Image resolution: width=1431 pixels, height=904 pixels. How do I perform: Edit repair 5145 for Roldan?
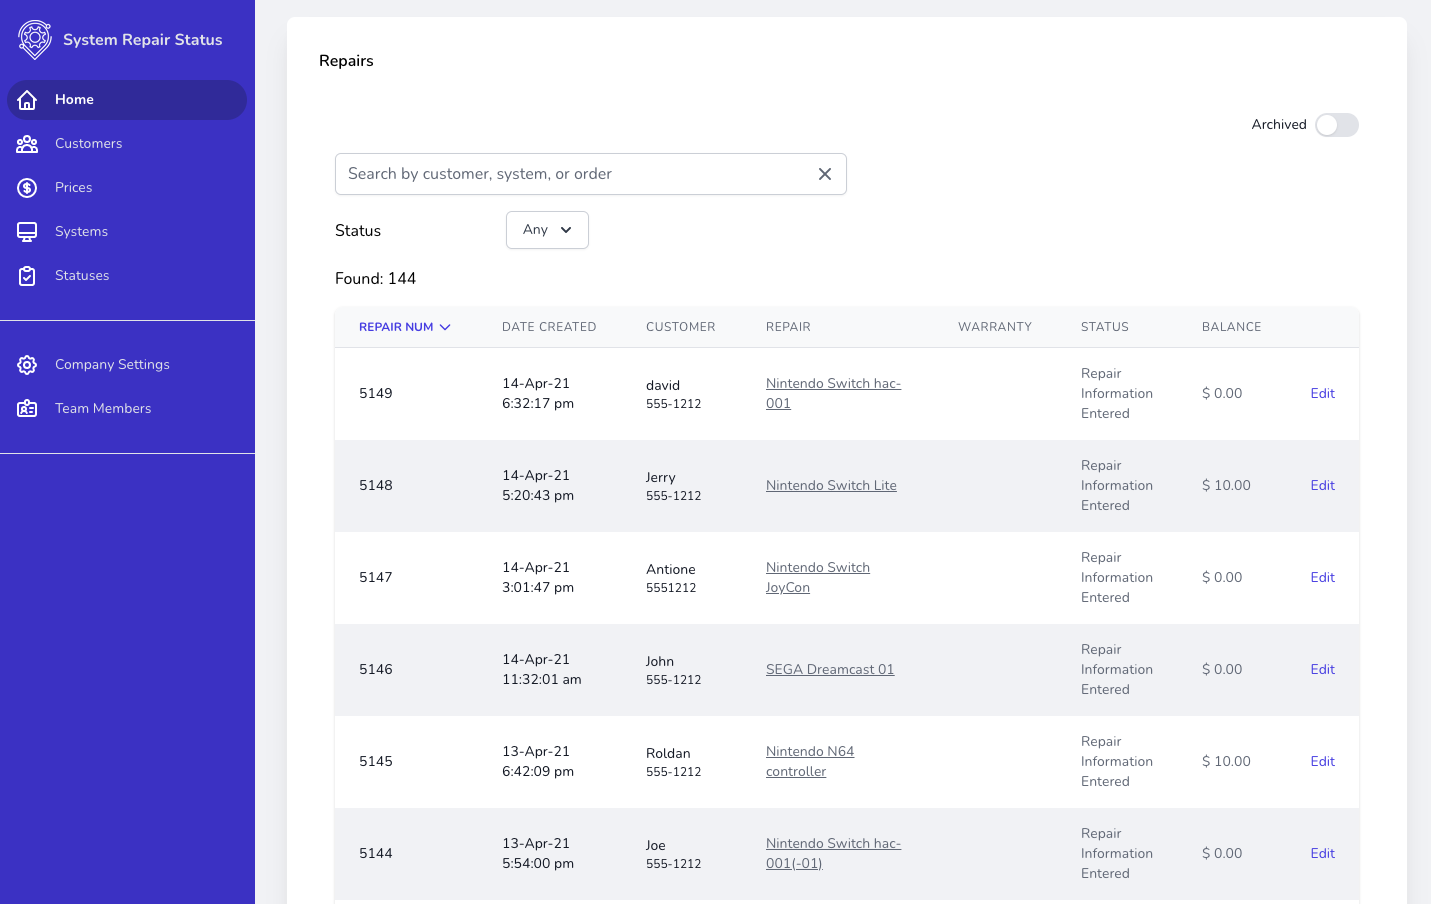(x=1322, y=762)
